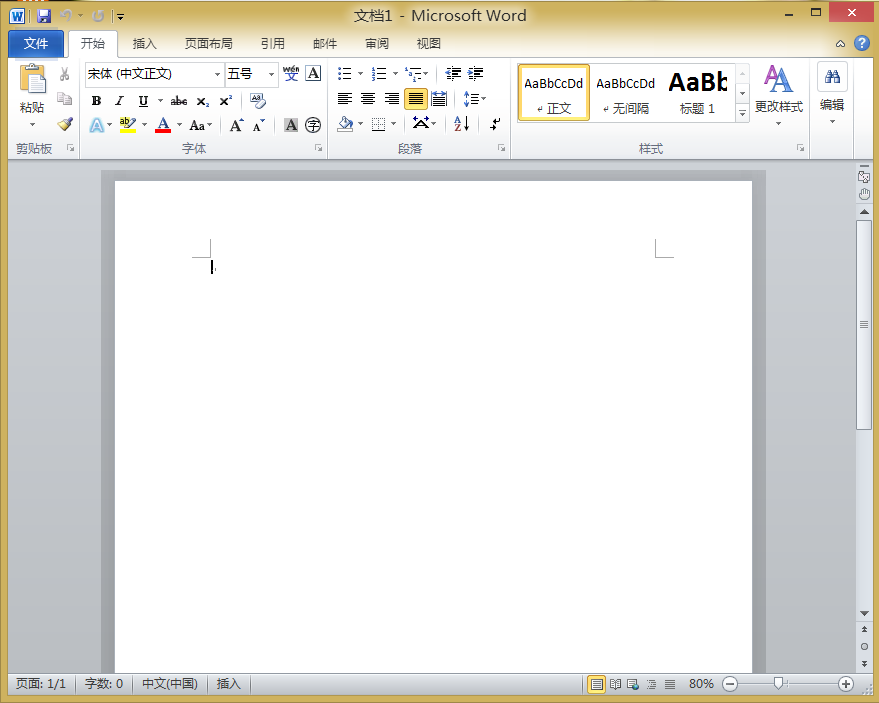Click the Undo arrow icon
Viewport: 879px width, 703px height.
point(66,16)
